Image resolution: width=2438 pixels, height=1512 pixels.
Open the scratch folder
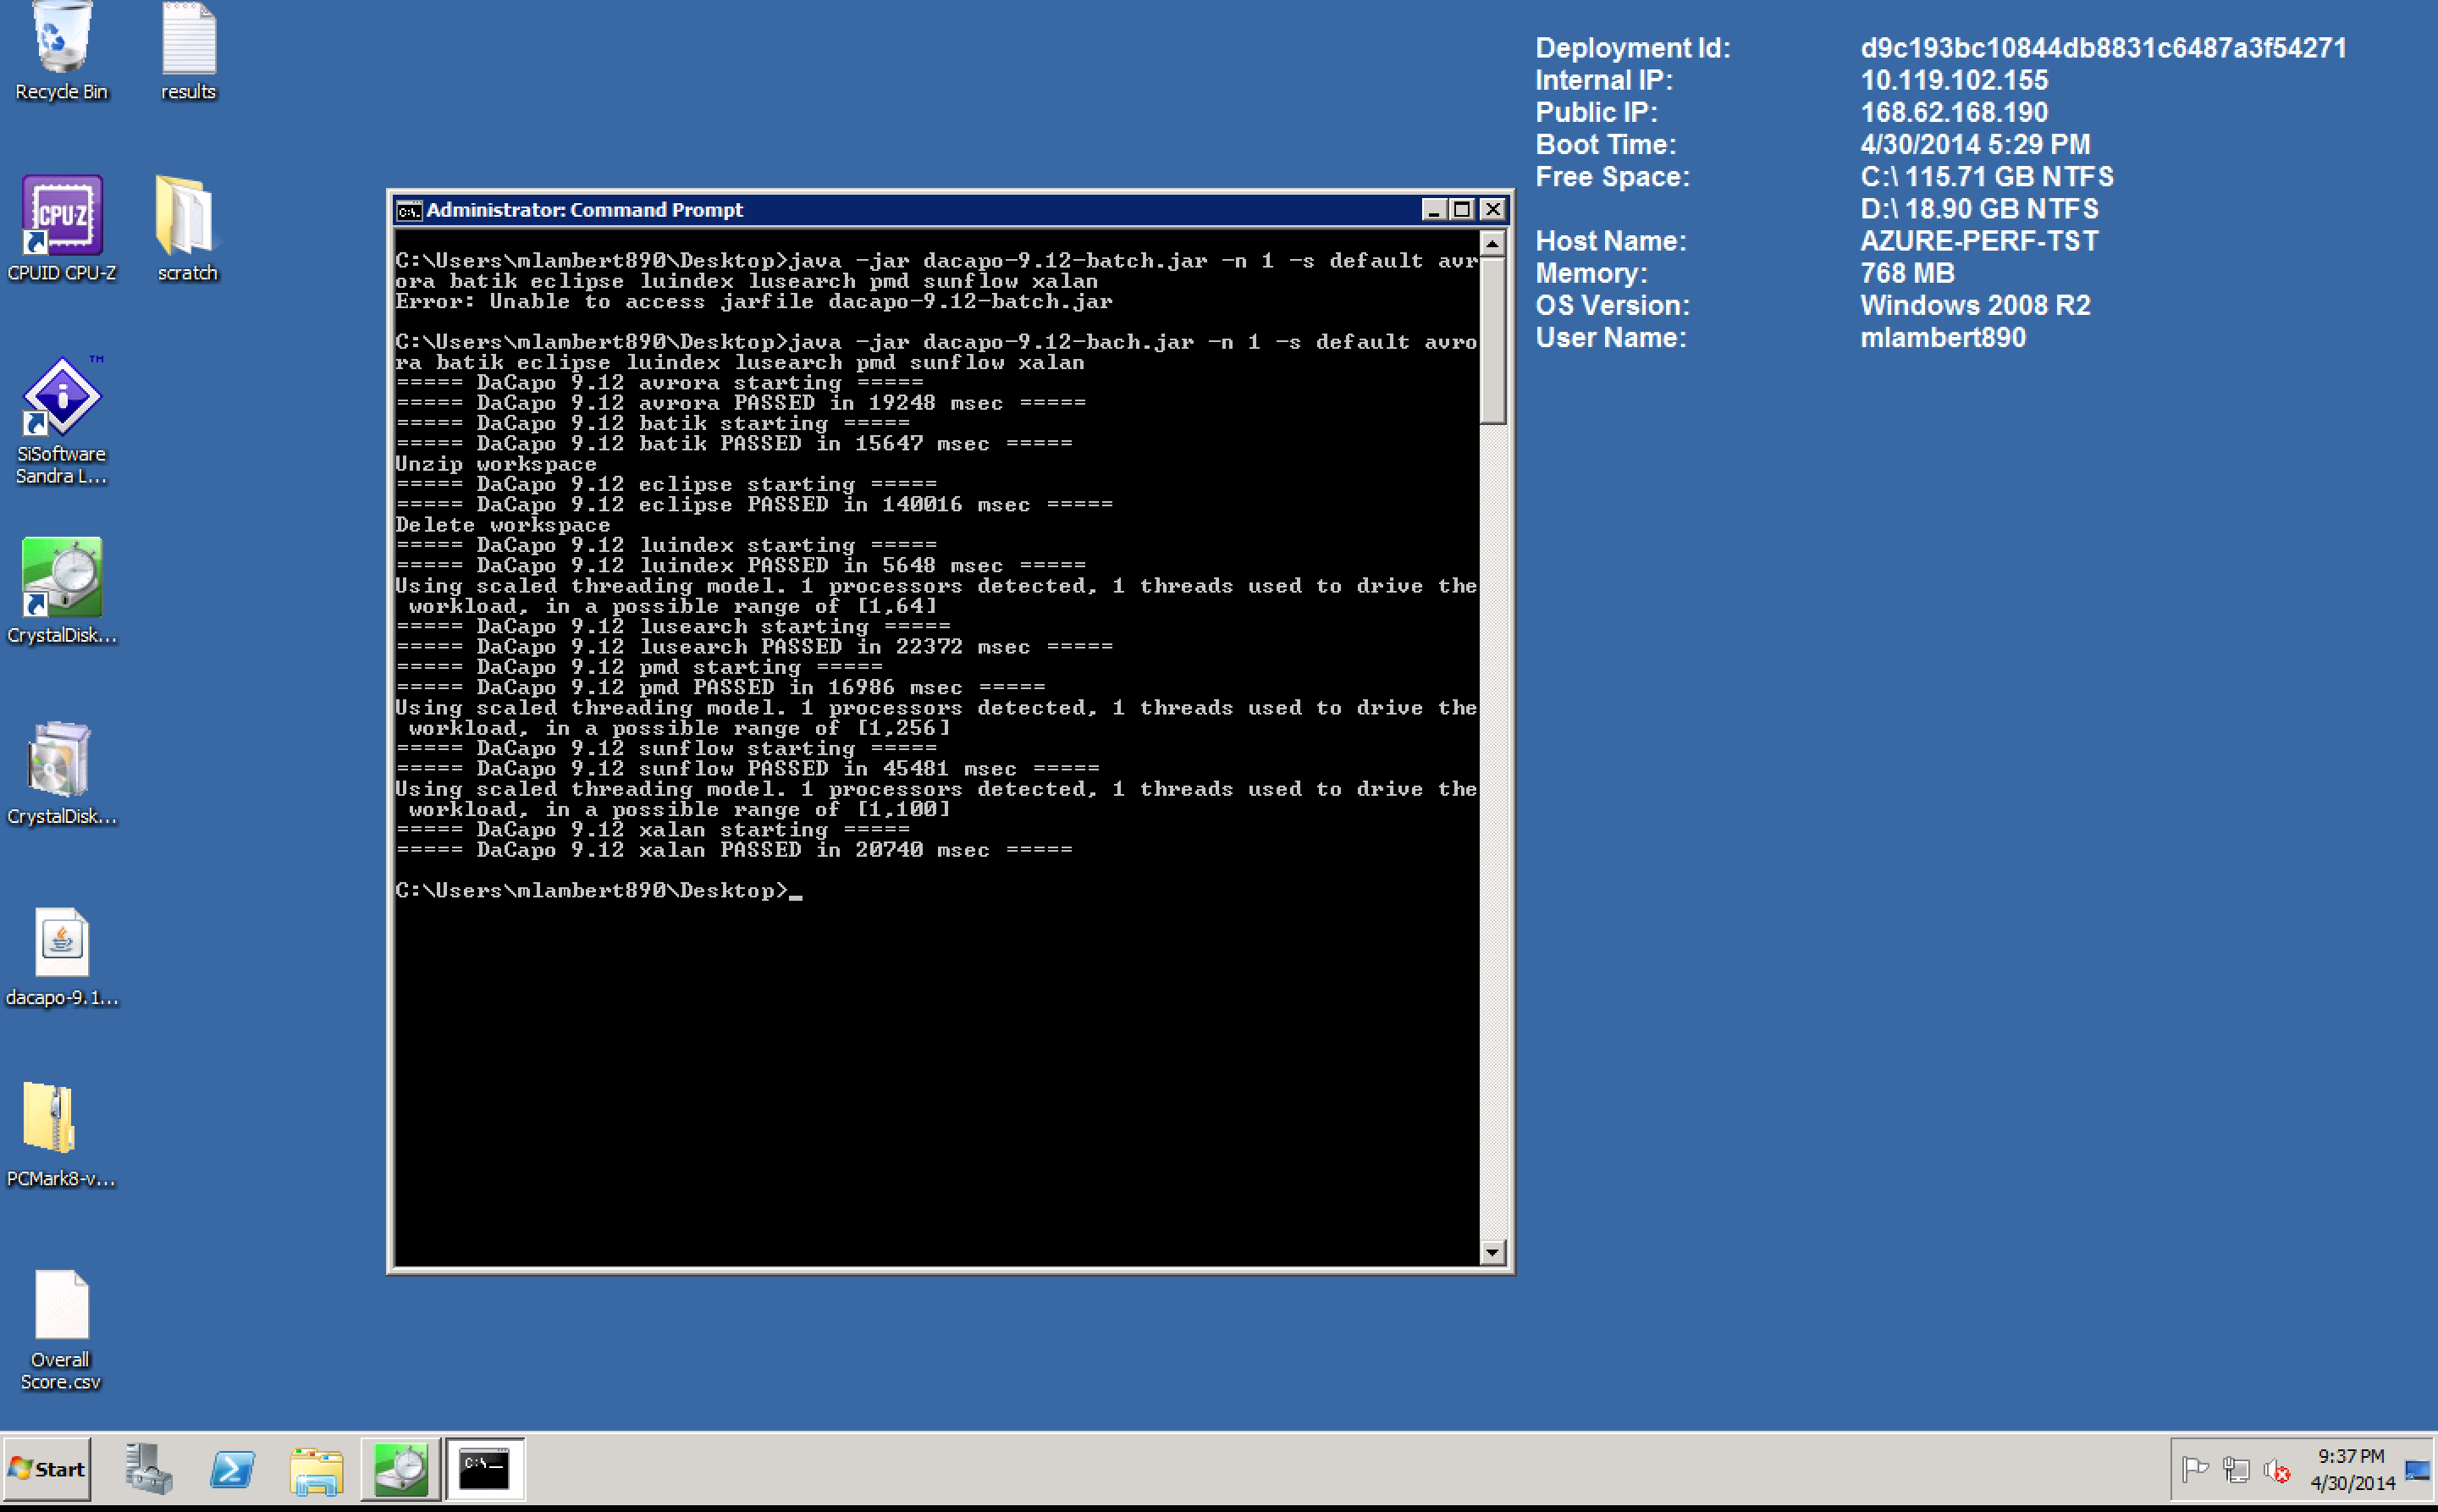pyautogui.click(x=186, y=216)
